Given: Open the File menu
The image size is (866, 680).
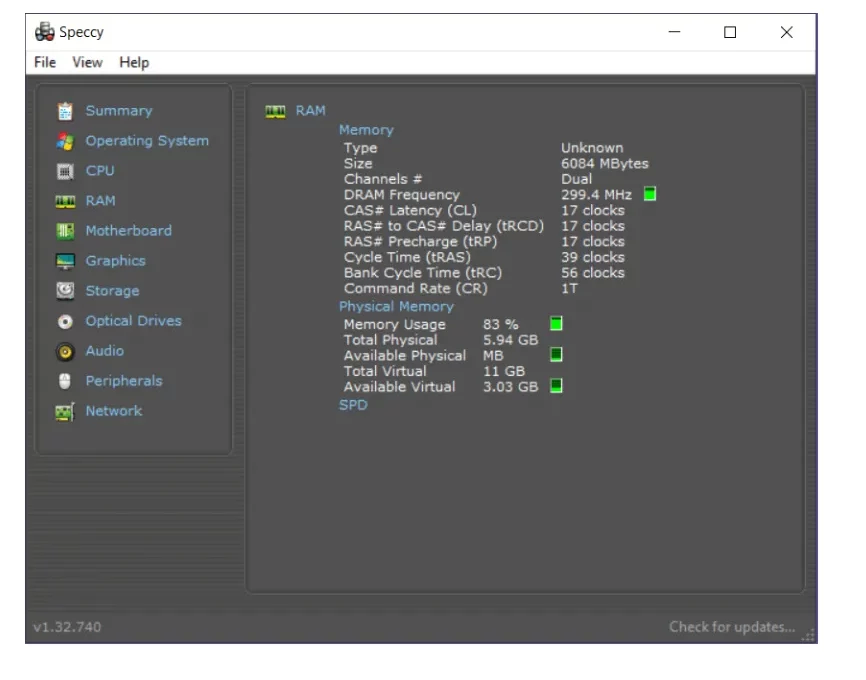Looking at the screenshot, I should pos(45,62).
